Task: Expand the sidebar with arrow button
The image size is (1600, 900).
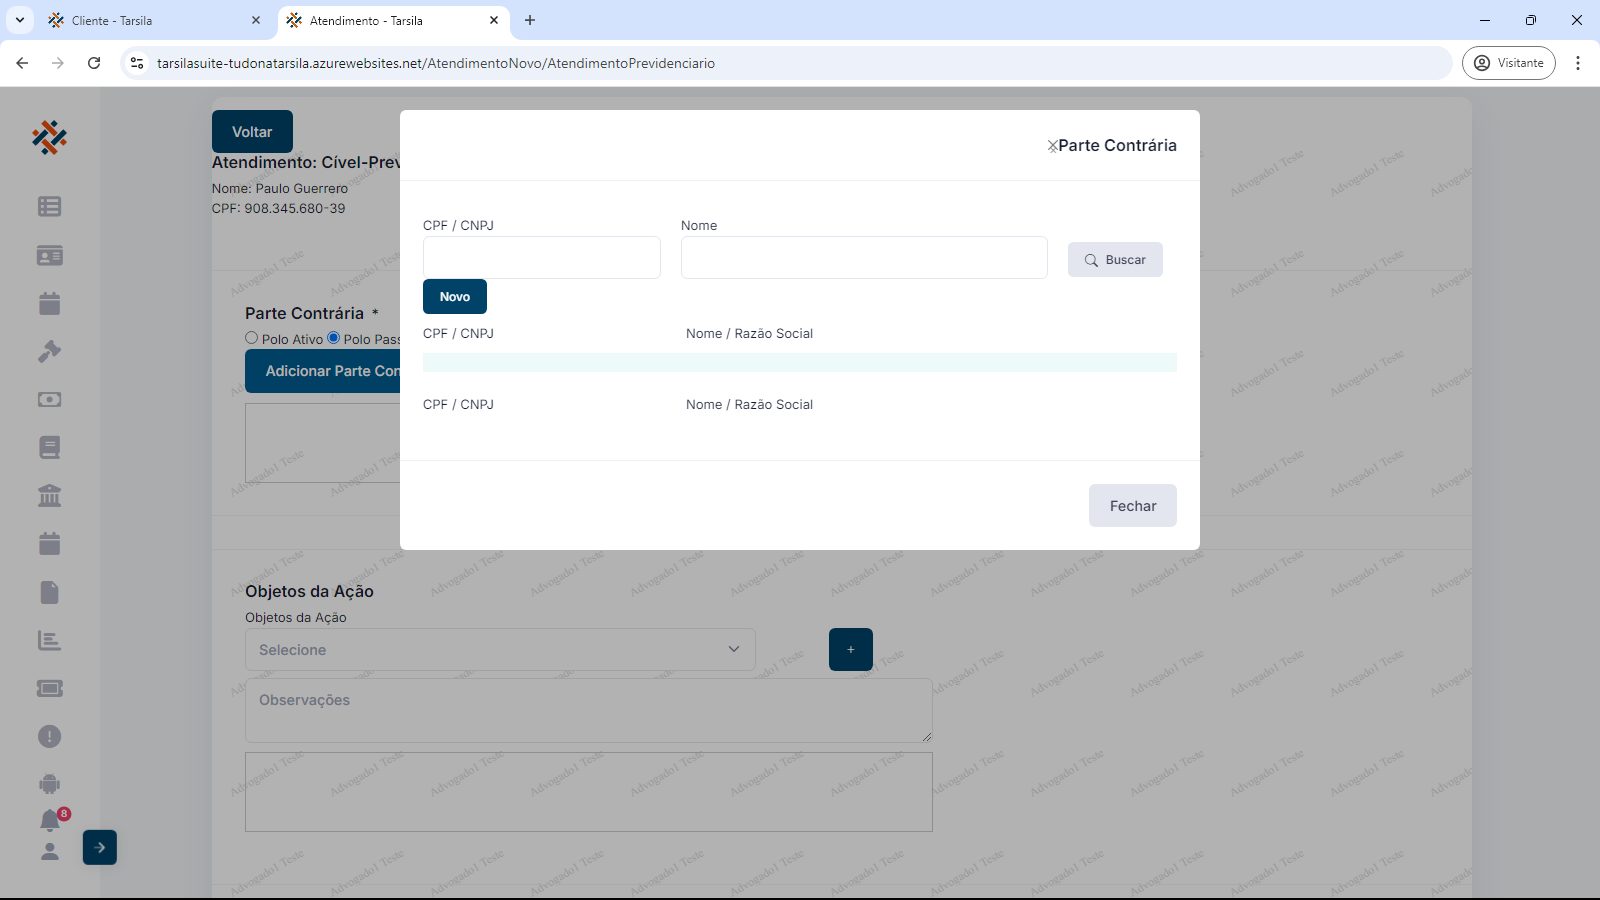Action: click(100, 847)
